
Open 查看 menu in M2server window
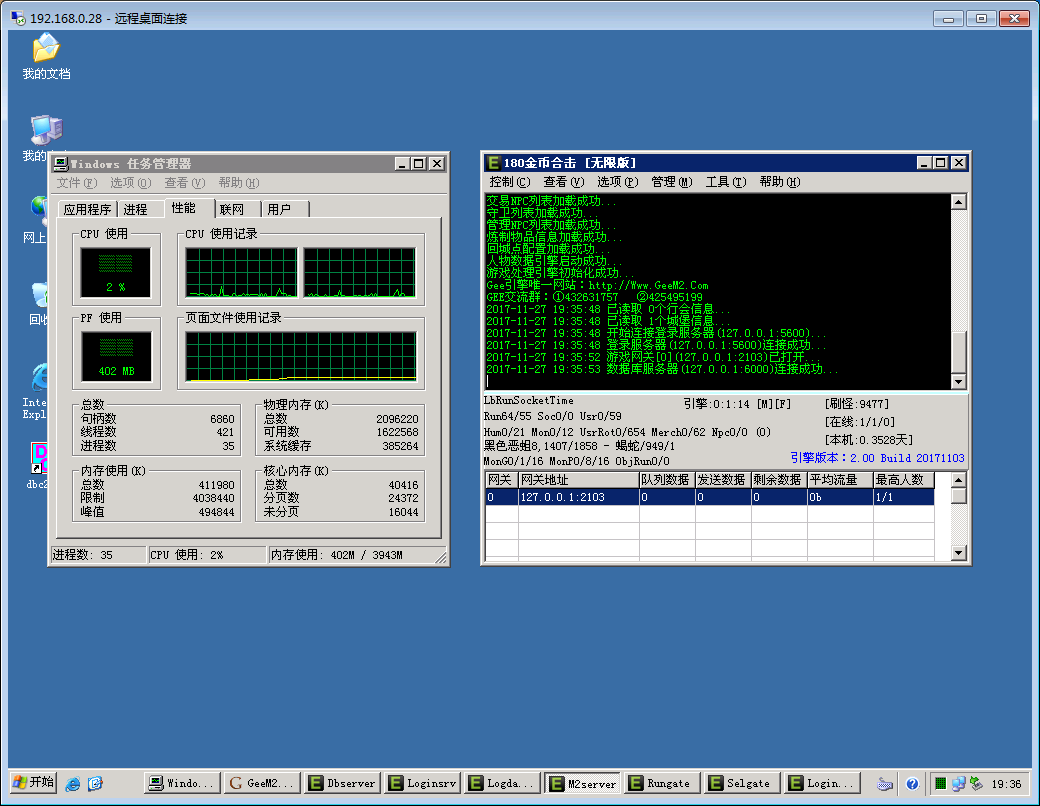(x=564, y=182)
